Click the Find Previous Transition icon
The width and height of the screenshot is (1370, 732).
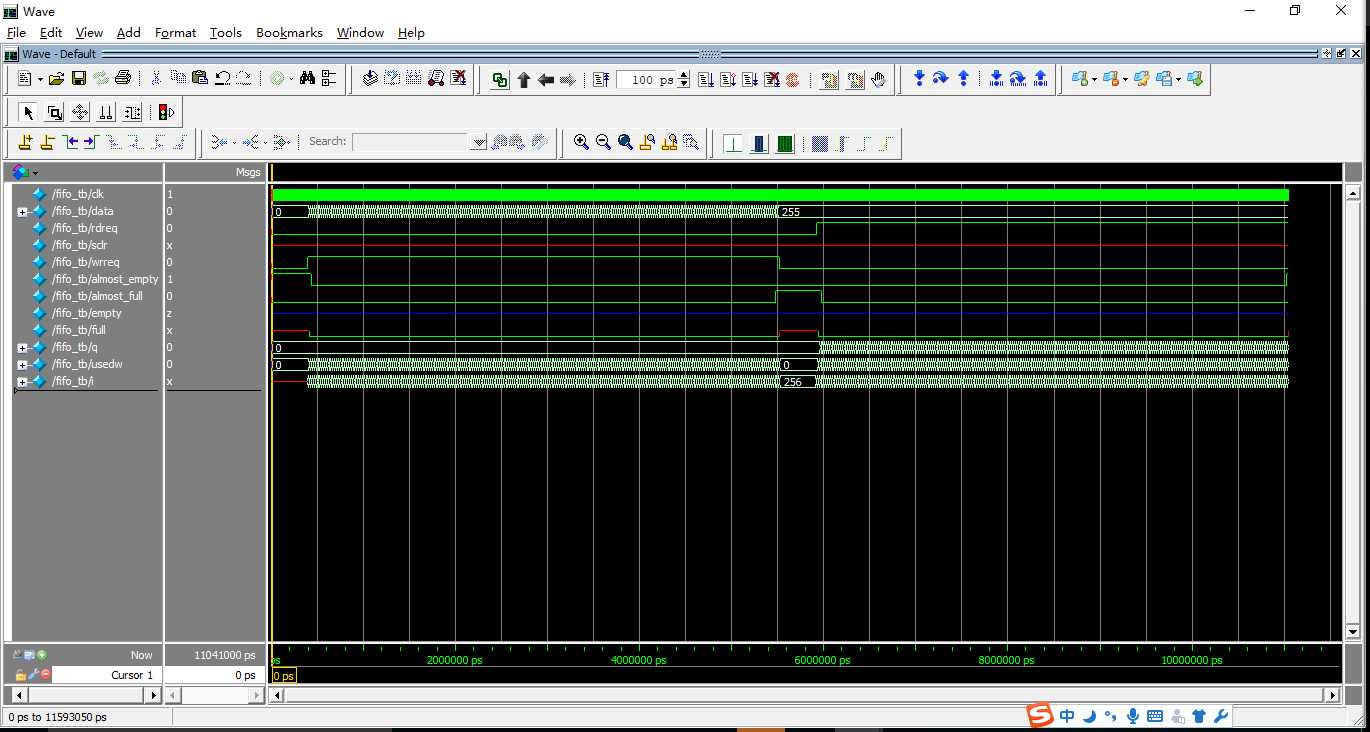coord(69,142)
